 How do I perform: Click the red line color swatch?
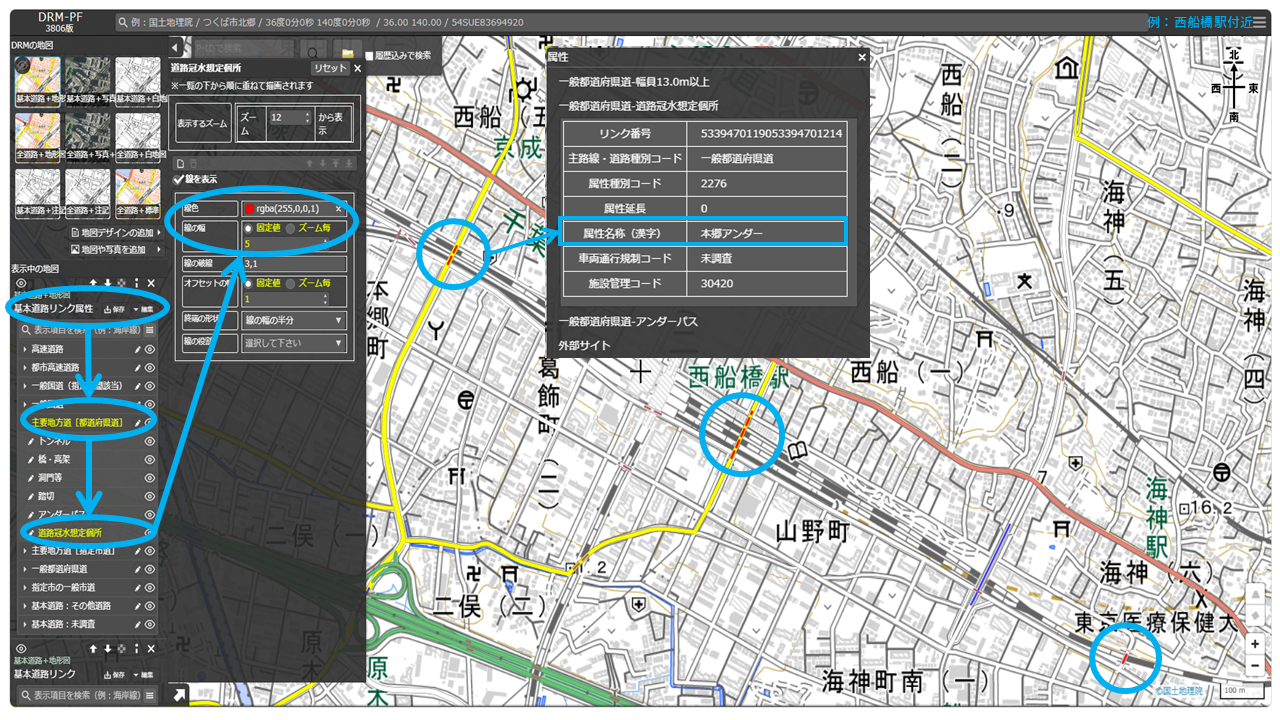click(248, 209)
